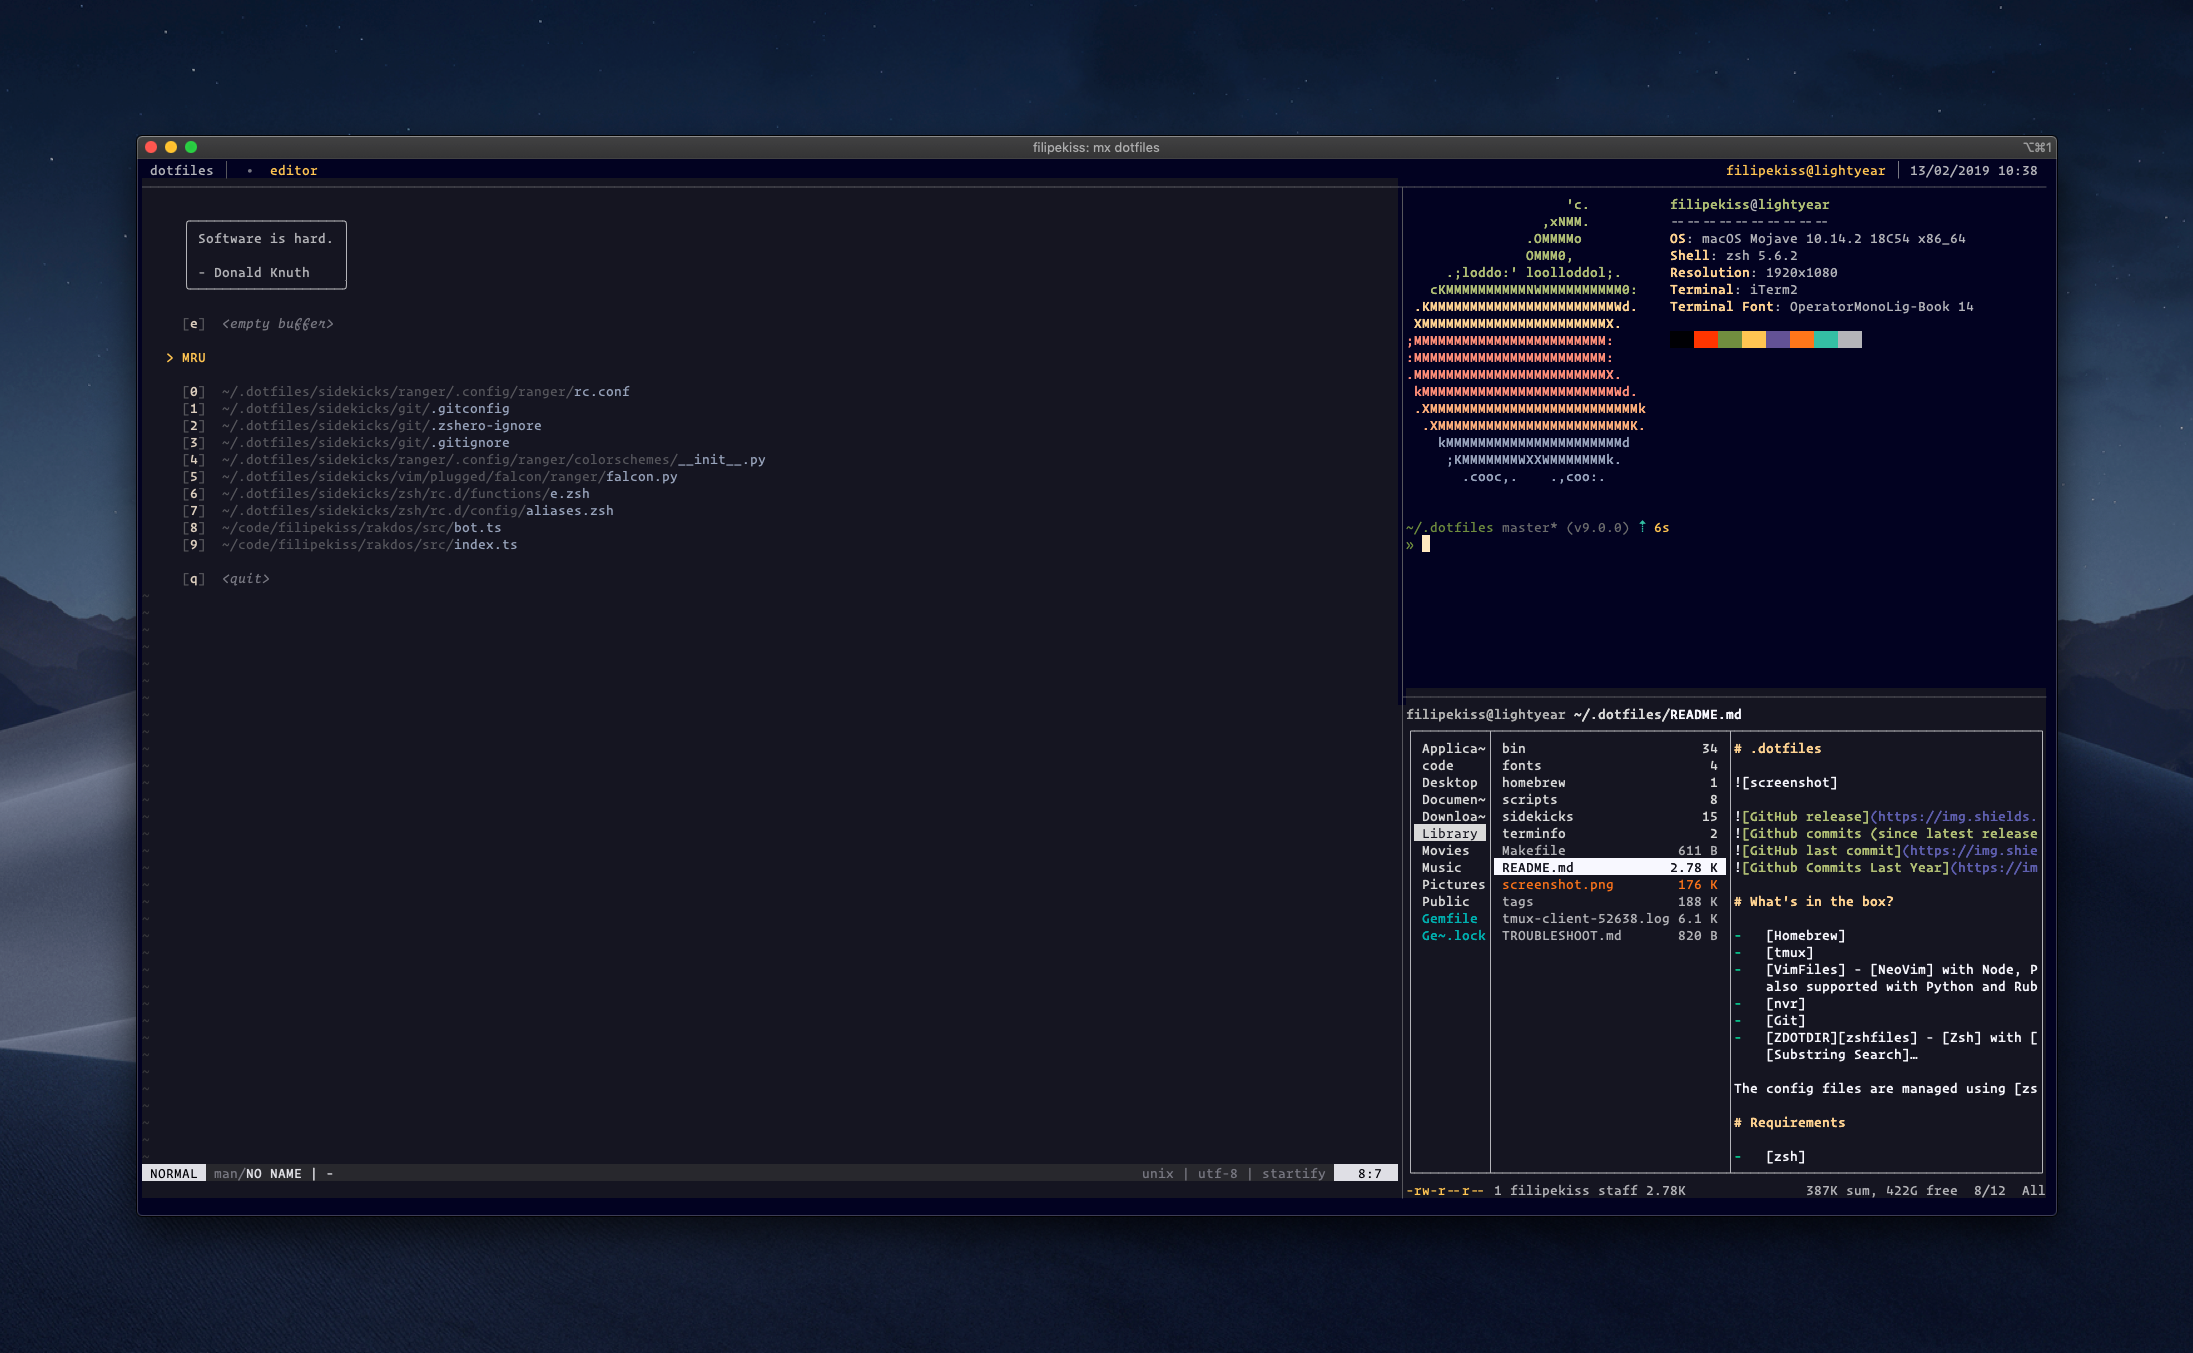
Task: Click the shell prompt cursor in terminal pane
Action: click(1426, 544)
